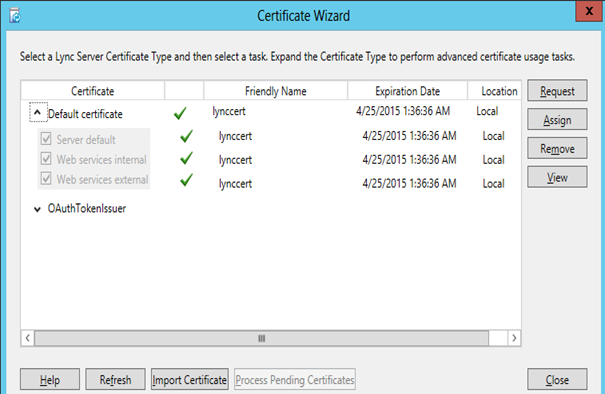Viewport: 605px width, 394px height.
Task: Click Local in the Default certificate row
Action: point(487,111)
